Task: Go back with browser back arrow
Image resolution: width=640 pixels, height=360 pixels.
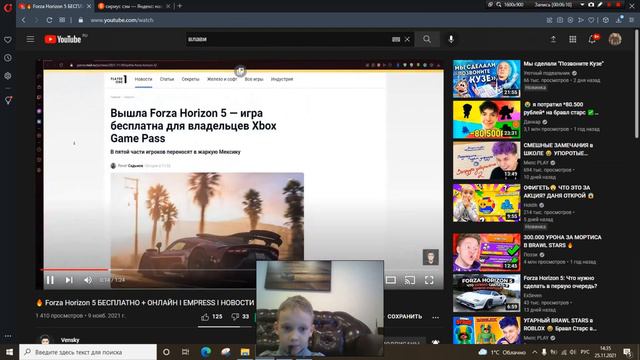Action: click(24, 20)
